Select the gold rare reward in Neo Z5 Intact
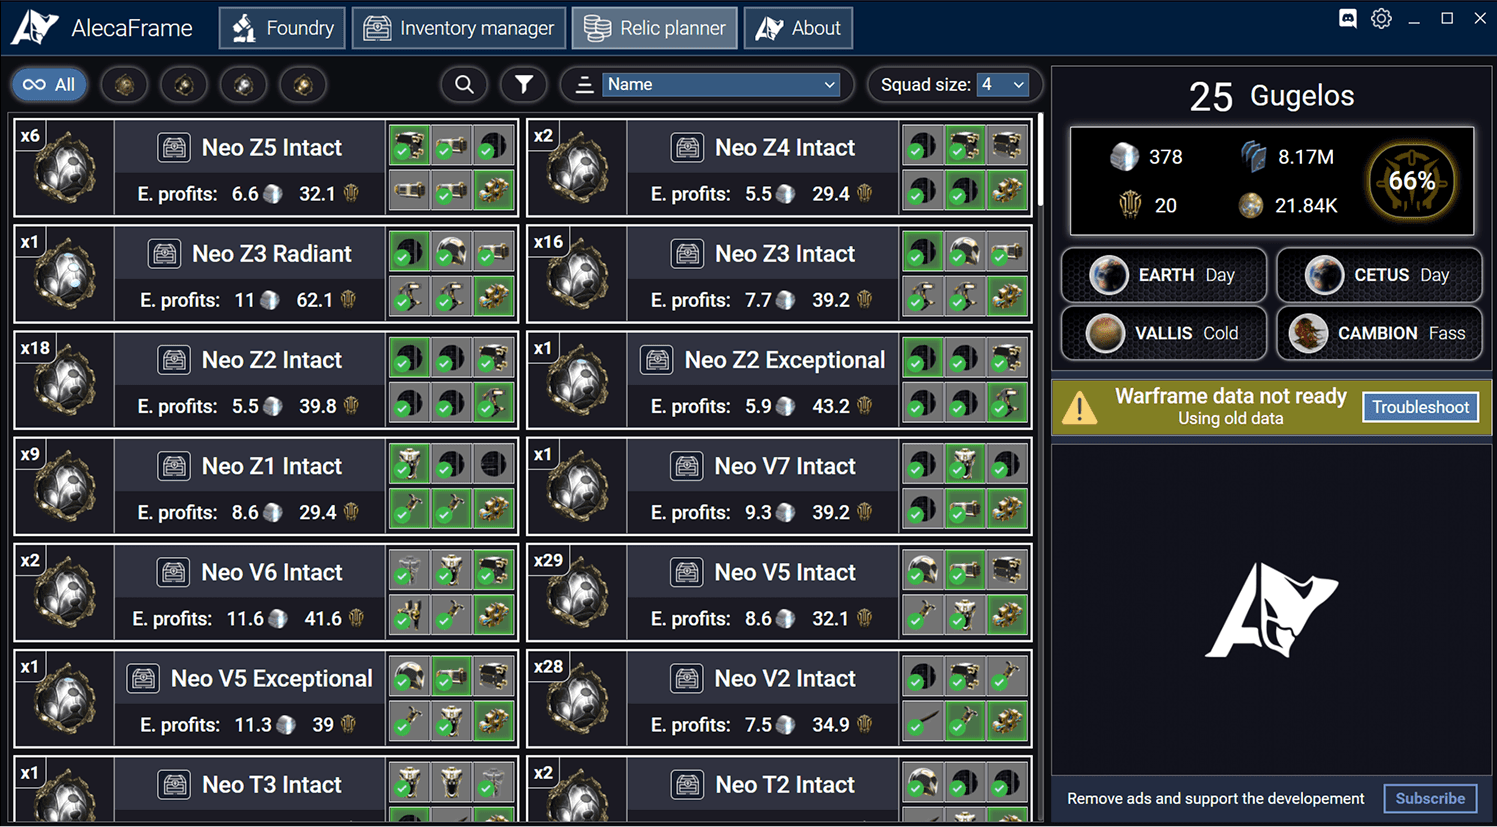 click(x=494, y=190)
